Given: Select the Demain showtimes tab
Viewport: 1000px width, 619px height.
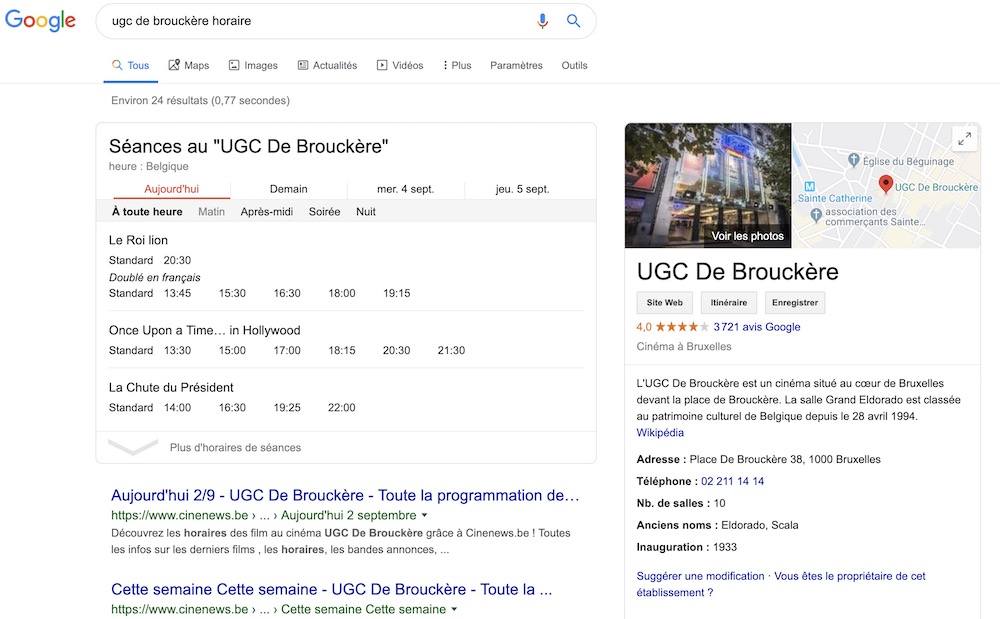Looking at the screenshot, I should coord(288,189).
